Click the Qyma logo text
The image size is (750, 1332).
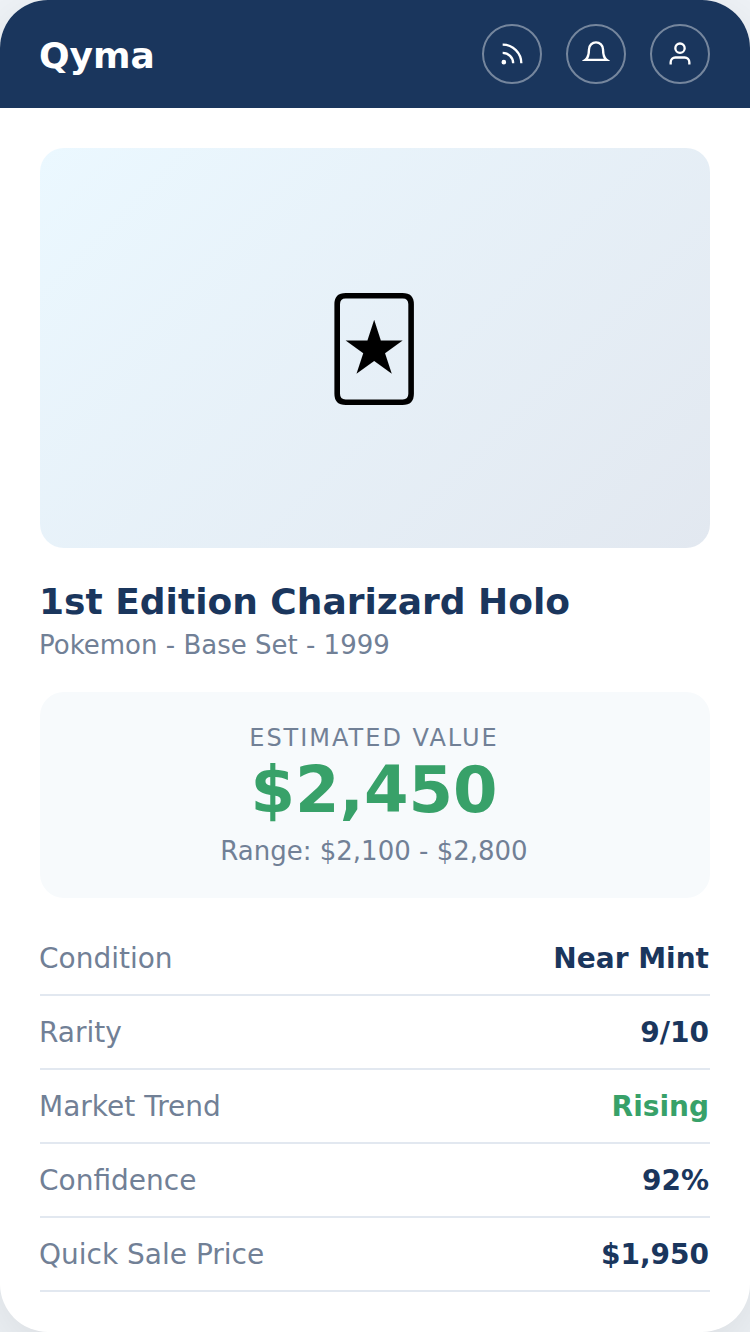coord(96,56)
